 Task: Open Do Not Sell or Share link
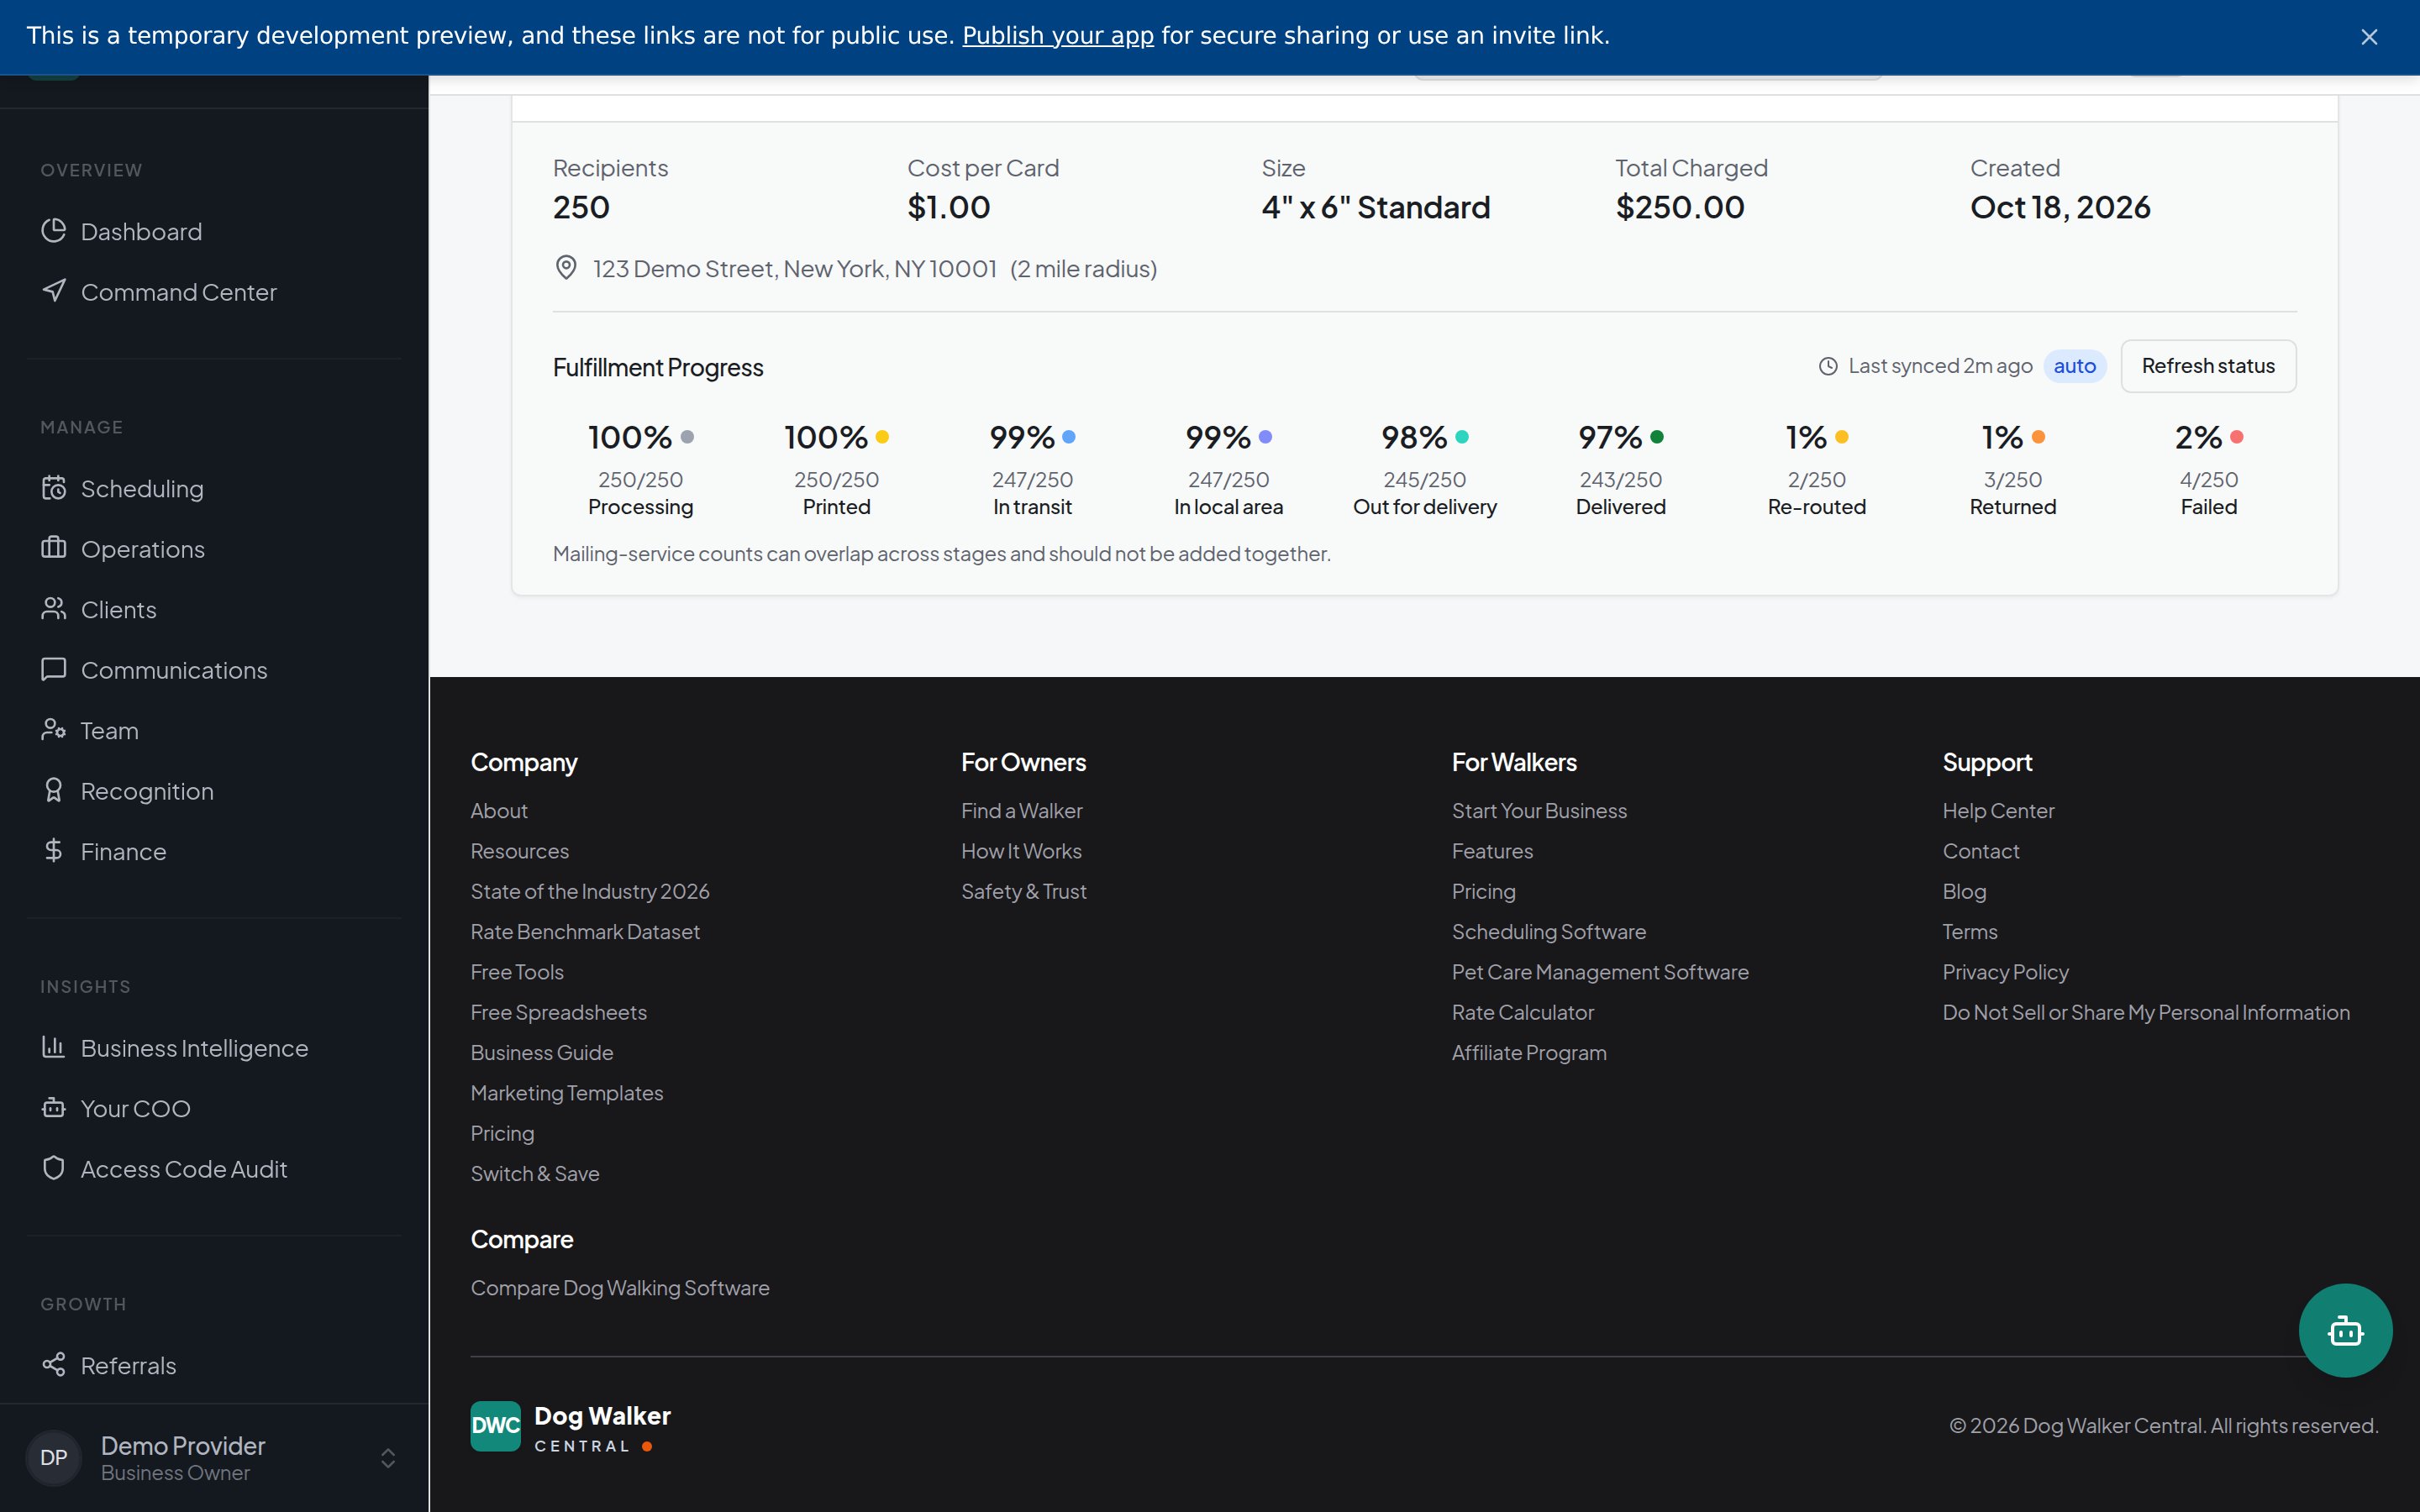click(x=2146, y=1012)
